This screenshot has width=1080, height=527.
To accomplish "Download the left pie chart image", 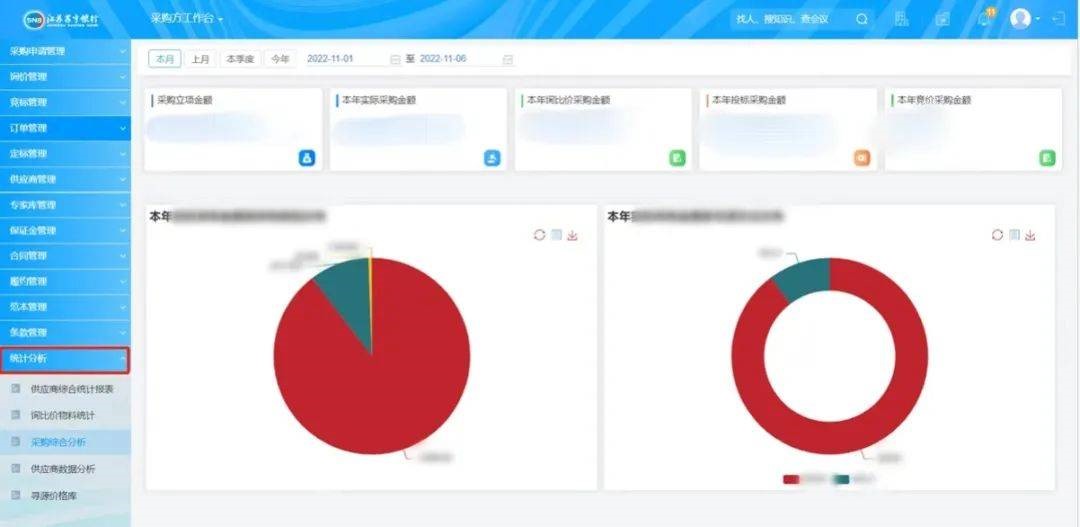I will pos(573,235).
